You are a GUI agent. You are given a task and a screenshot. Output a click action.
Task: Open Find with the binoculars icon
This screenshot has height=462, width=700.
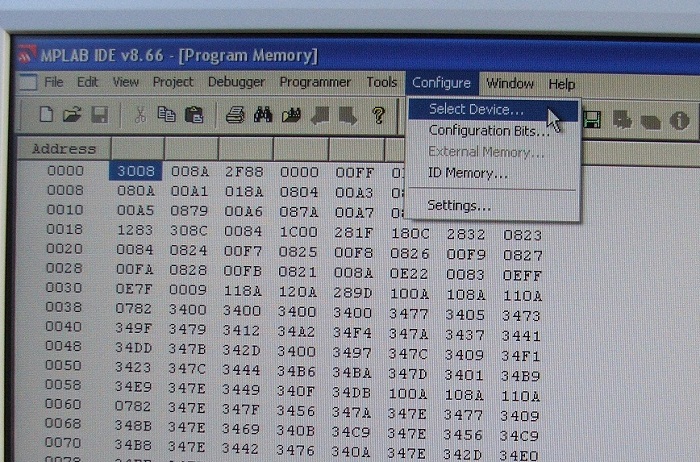click(x=263, y=115)
